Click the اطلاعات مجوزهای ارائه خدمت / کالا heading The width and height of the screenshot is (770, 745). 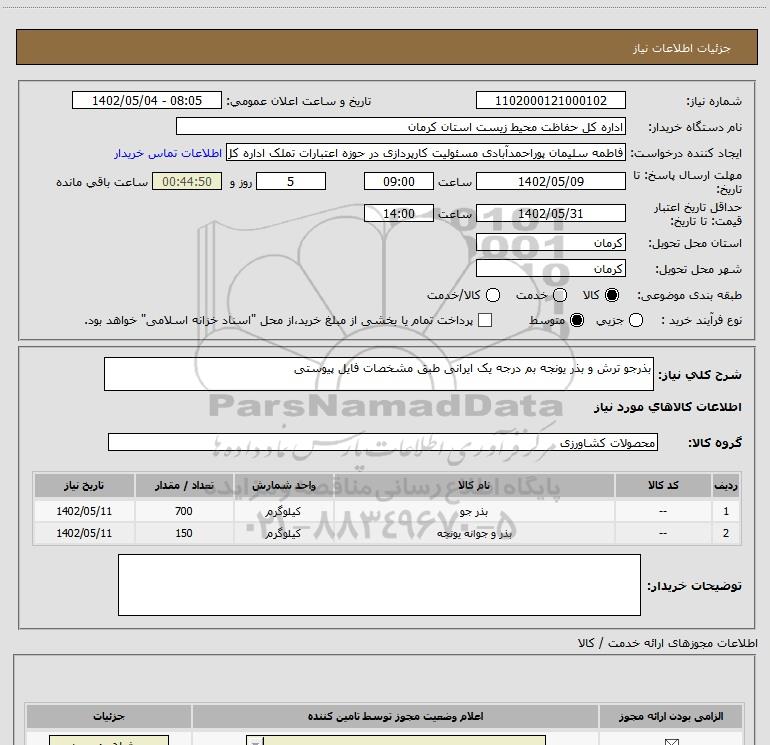point(667,643)
